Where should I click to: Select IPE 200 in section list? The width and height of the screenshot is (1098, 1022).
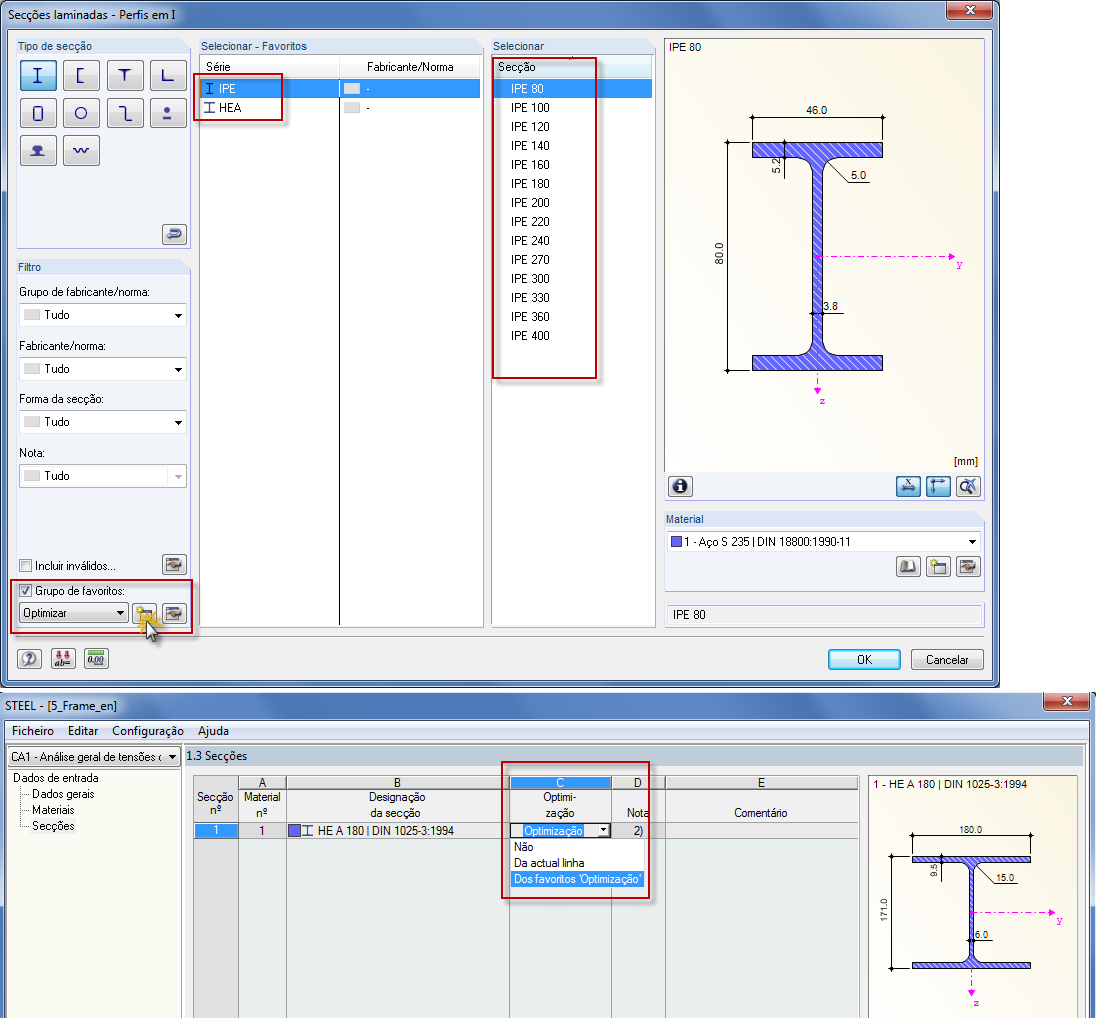pyautogui.click(x=530, y=202)
